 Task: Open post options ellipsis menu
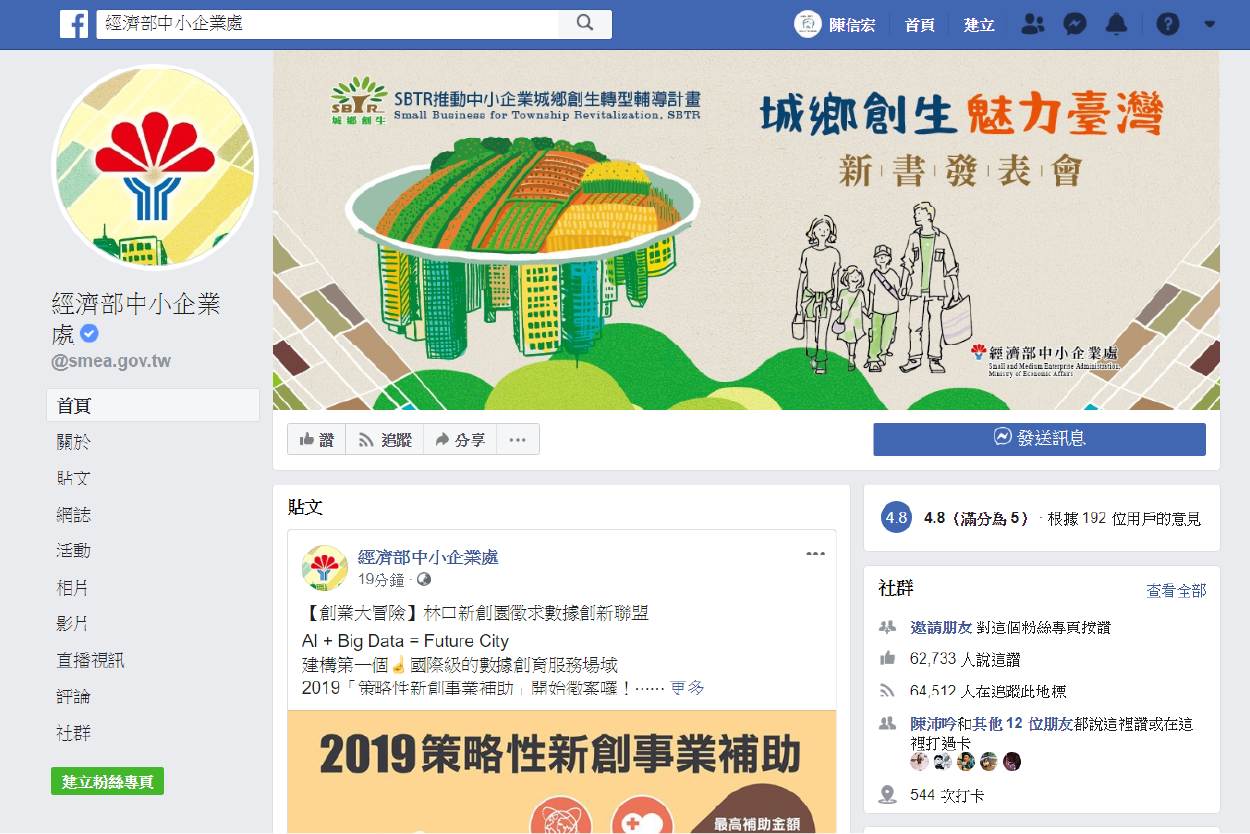(x=816, y=554)
